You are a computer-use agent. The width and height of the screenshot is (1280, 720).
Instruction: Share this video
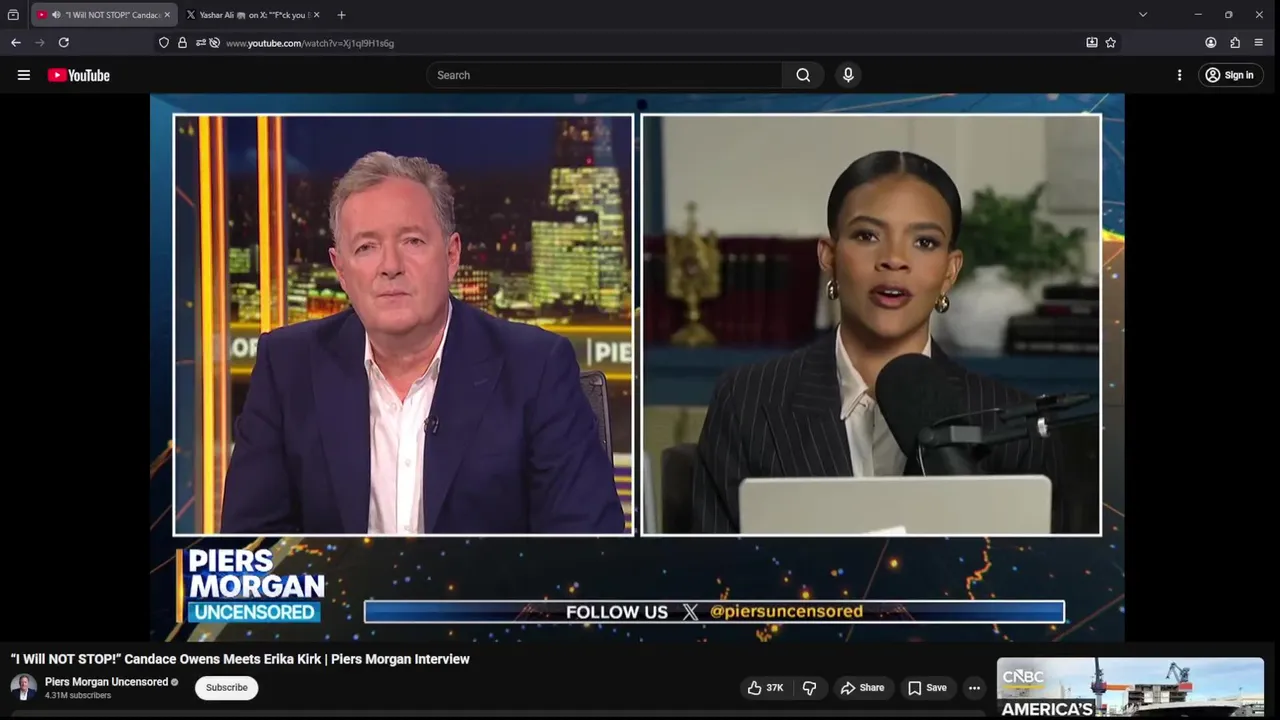point(862,688)
